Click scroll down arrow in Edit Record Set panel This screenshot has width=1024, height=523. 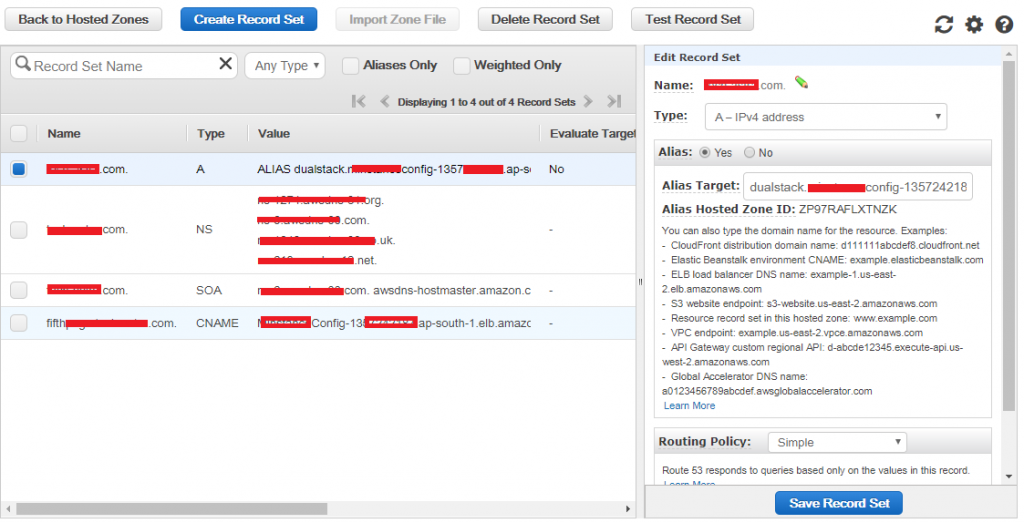[x=1010, y=477]
